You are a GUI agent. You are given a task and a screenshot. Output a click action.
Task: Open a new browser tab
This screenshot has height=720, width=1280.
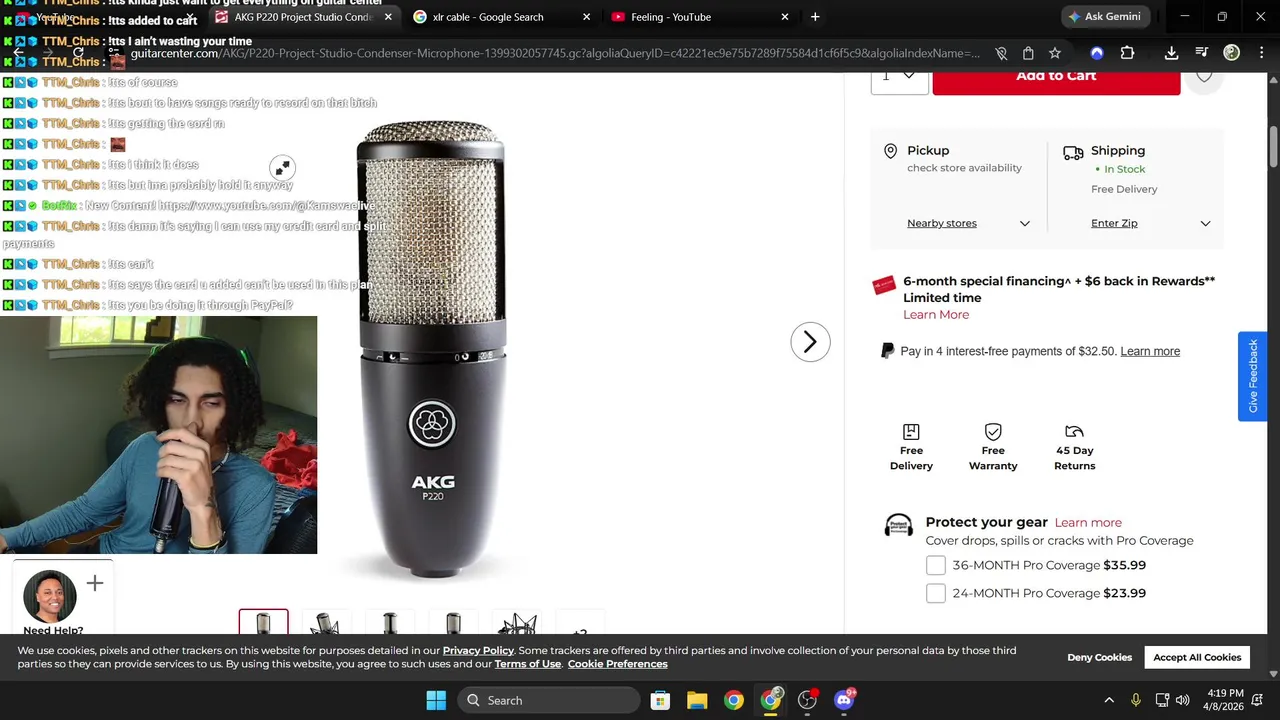[x=815, y=17]
